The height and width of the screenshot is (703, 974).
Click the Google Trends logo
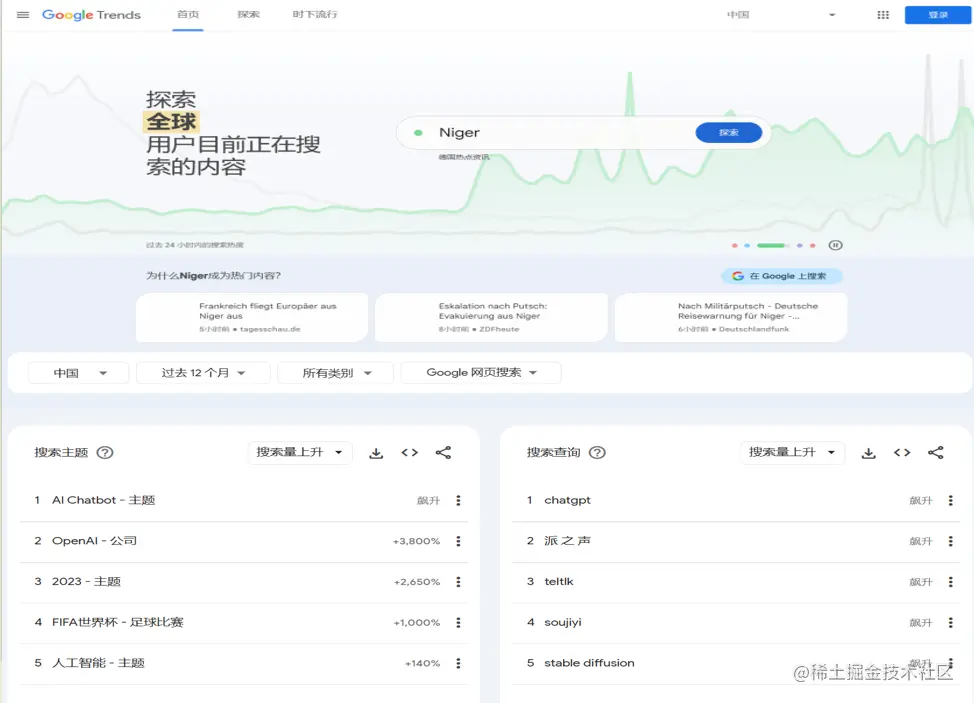91,14
